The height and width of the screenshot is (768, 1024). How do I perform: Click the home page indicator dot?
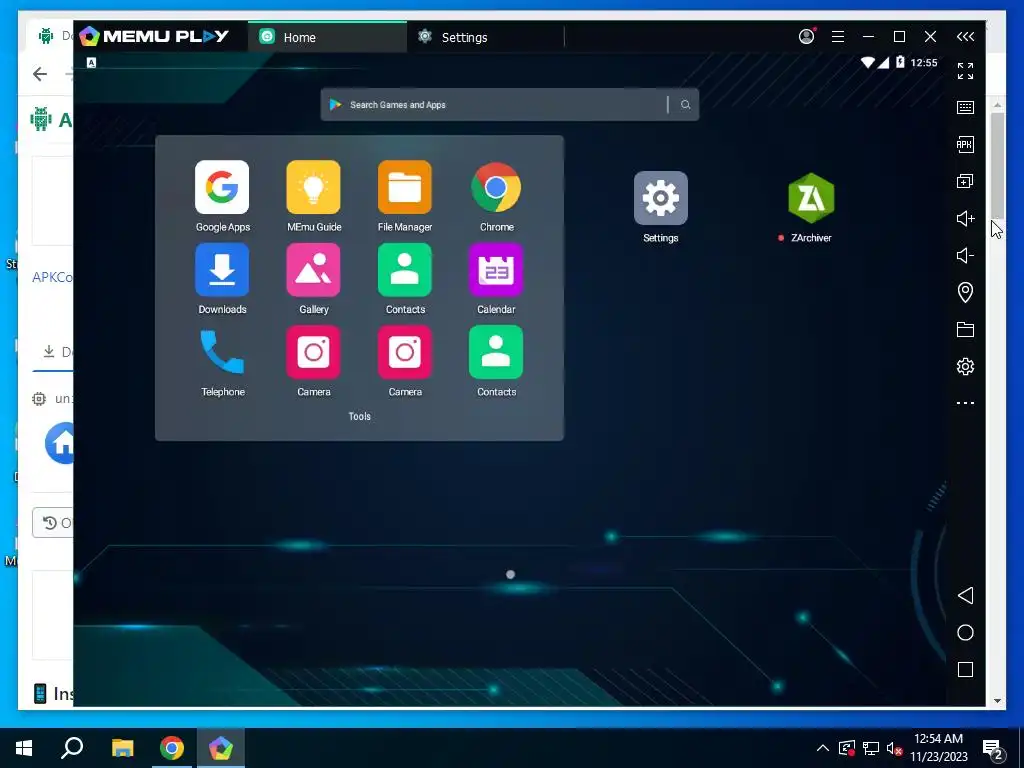[511, 575]
